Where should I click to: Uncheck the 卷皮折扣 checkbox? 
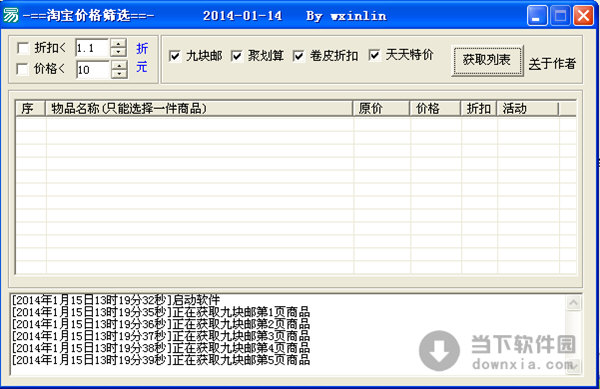[x=298, y=56]
